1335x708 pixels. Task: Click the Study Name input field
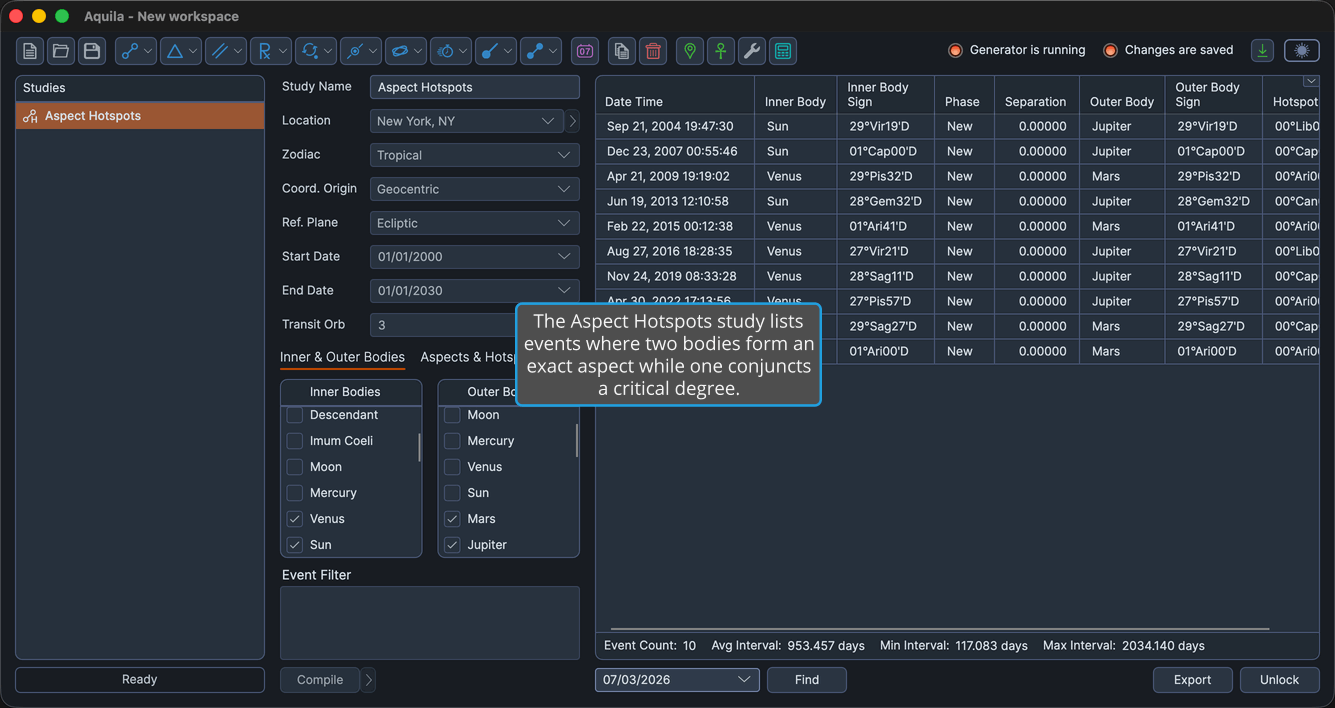point(475,87)
